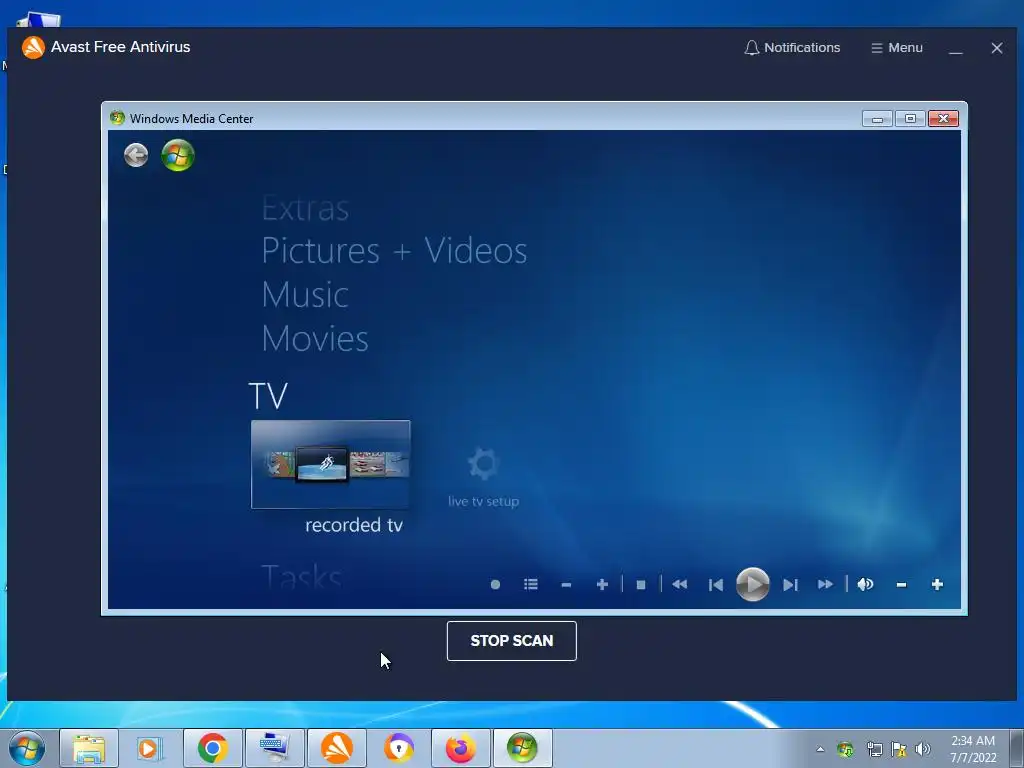
Task: Stop playback in Media Center
Action: coord(641,584)
